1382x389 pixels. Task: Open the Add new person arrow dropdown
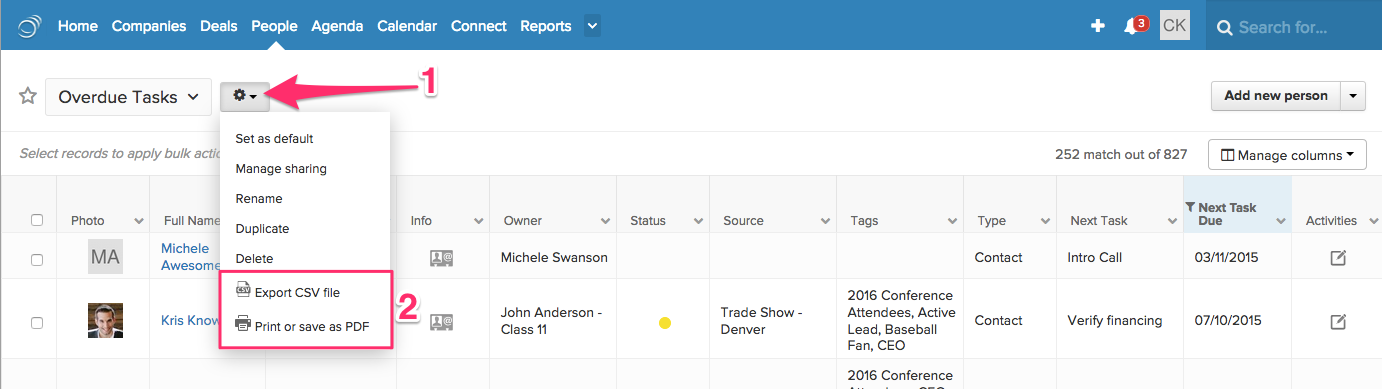(1353, 96)
